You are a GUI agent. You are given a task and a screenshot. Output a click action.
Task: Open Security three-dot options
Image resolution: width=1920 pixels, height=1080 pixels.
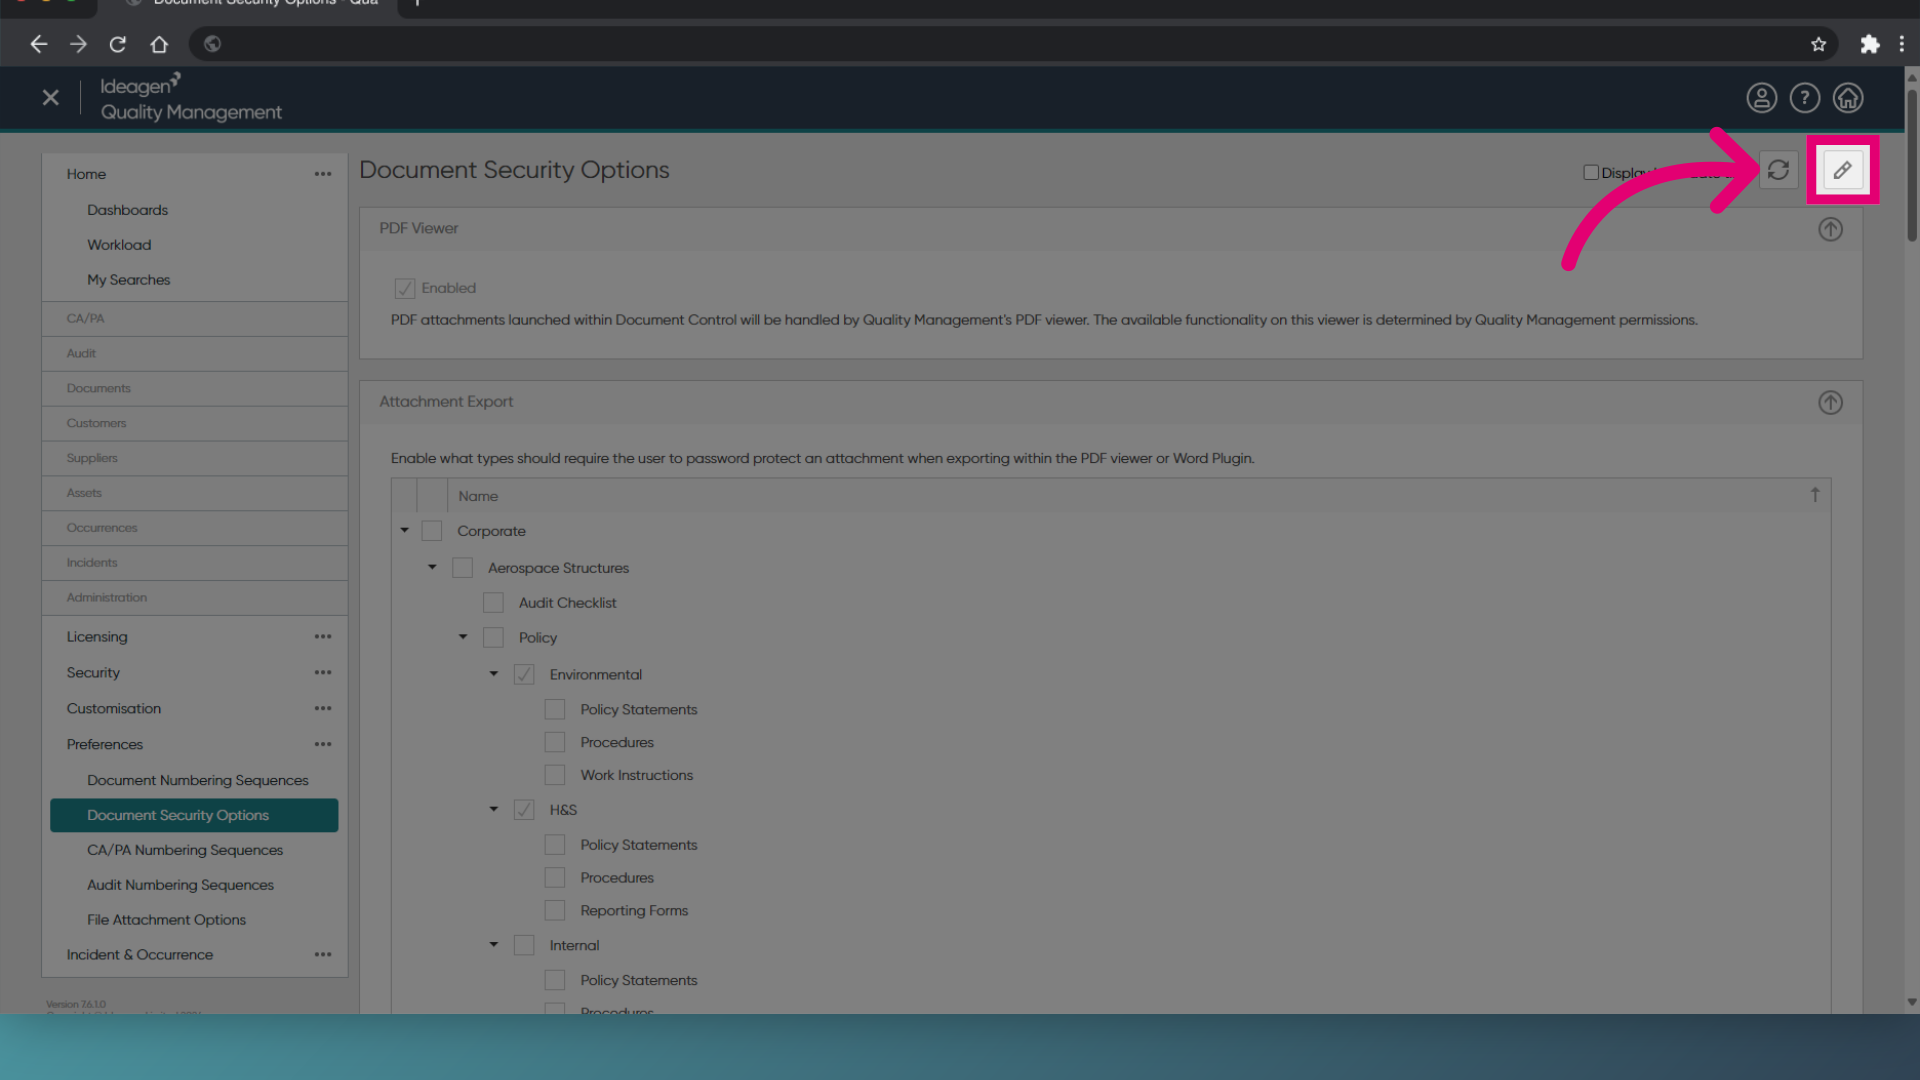322,672
